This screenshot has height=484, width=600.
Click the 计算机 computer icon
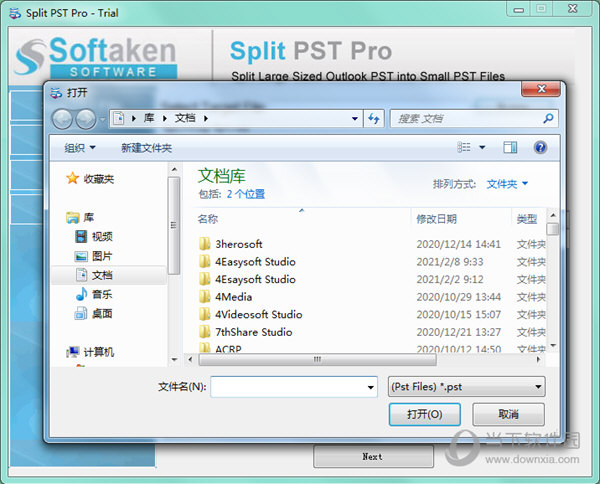pyautogui.click(x=73, y=352)
